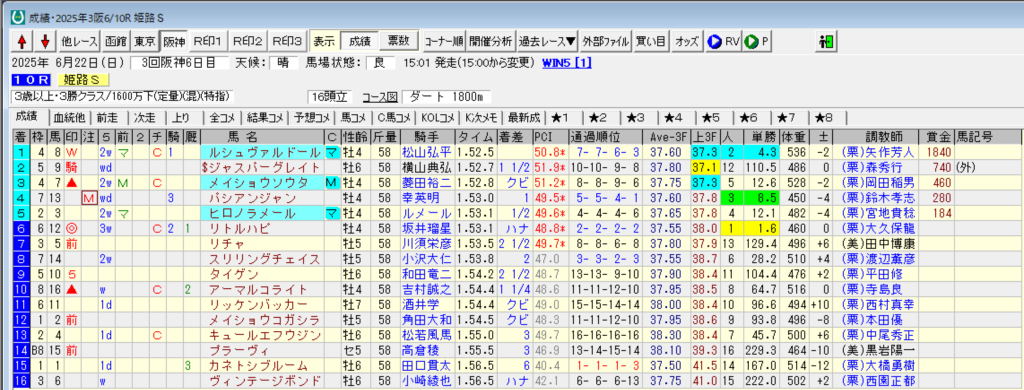Screen dimensions: 1024x390
Task: Click horse name ルシュヴァルドール
Action: point(265,152)
